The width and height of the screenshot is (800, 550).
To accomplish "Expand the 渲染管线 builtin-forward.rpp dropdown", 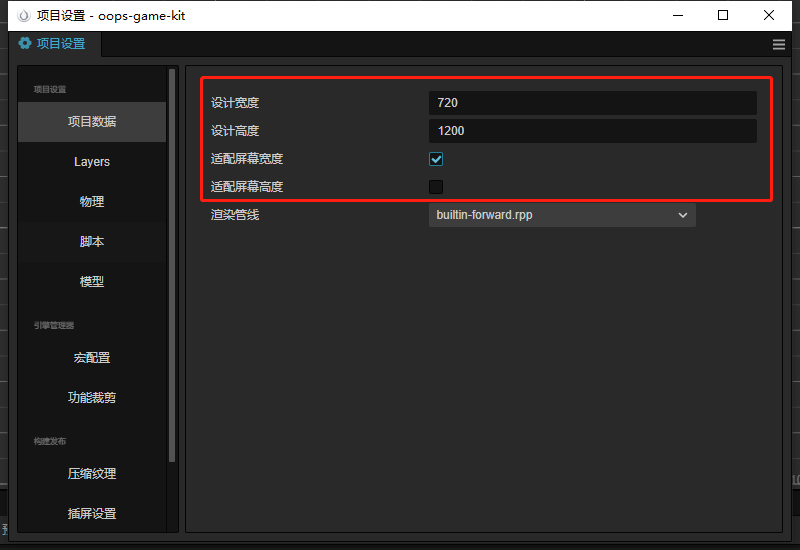I will click(562, 215).
